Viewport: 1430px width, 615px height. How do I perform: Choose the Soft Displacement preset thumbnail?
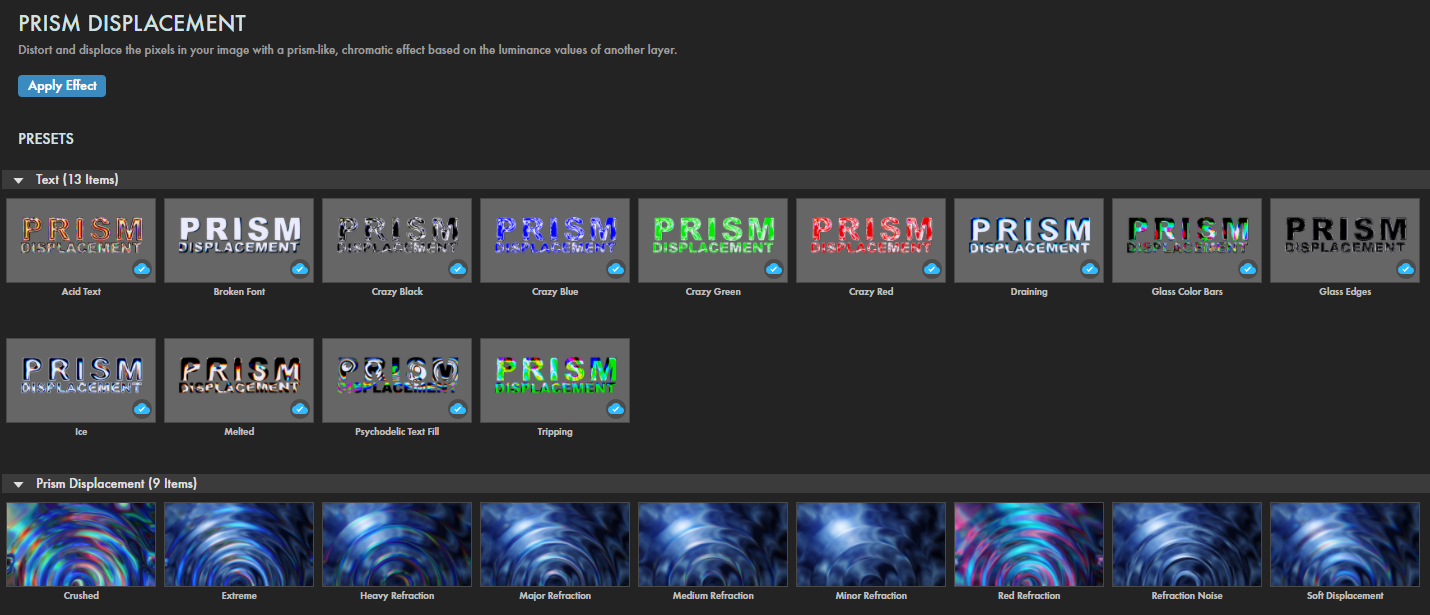1345,544
